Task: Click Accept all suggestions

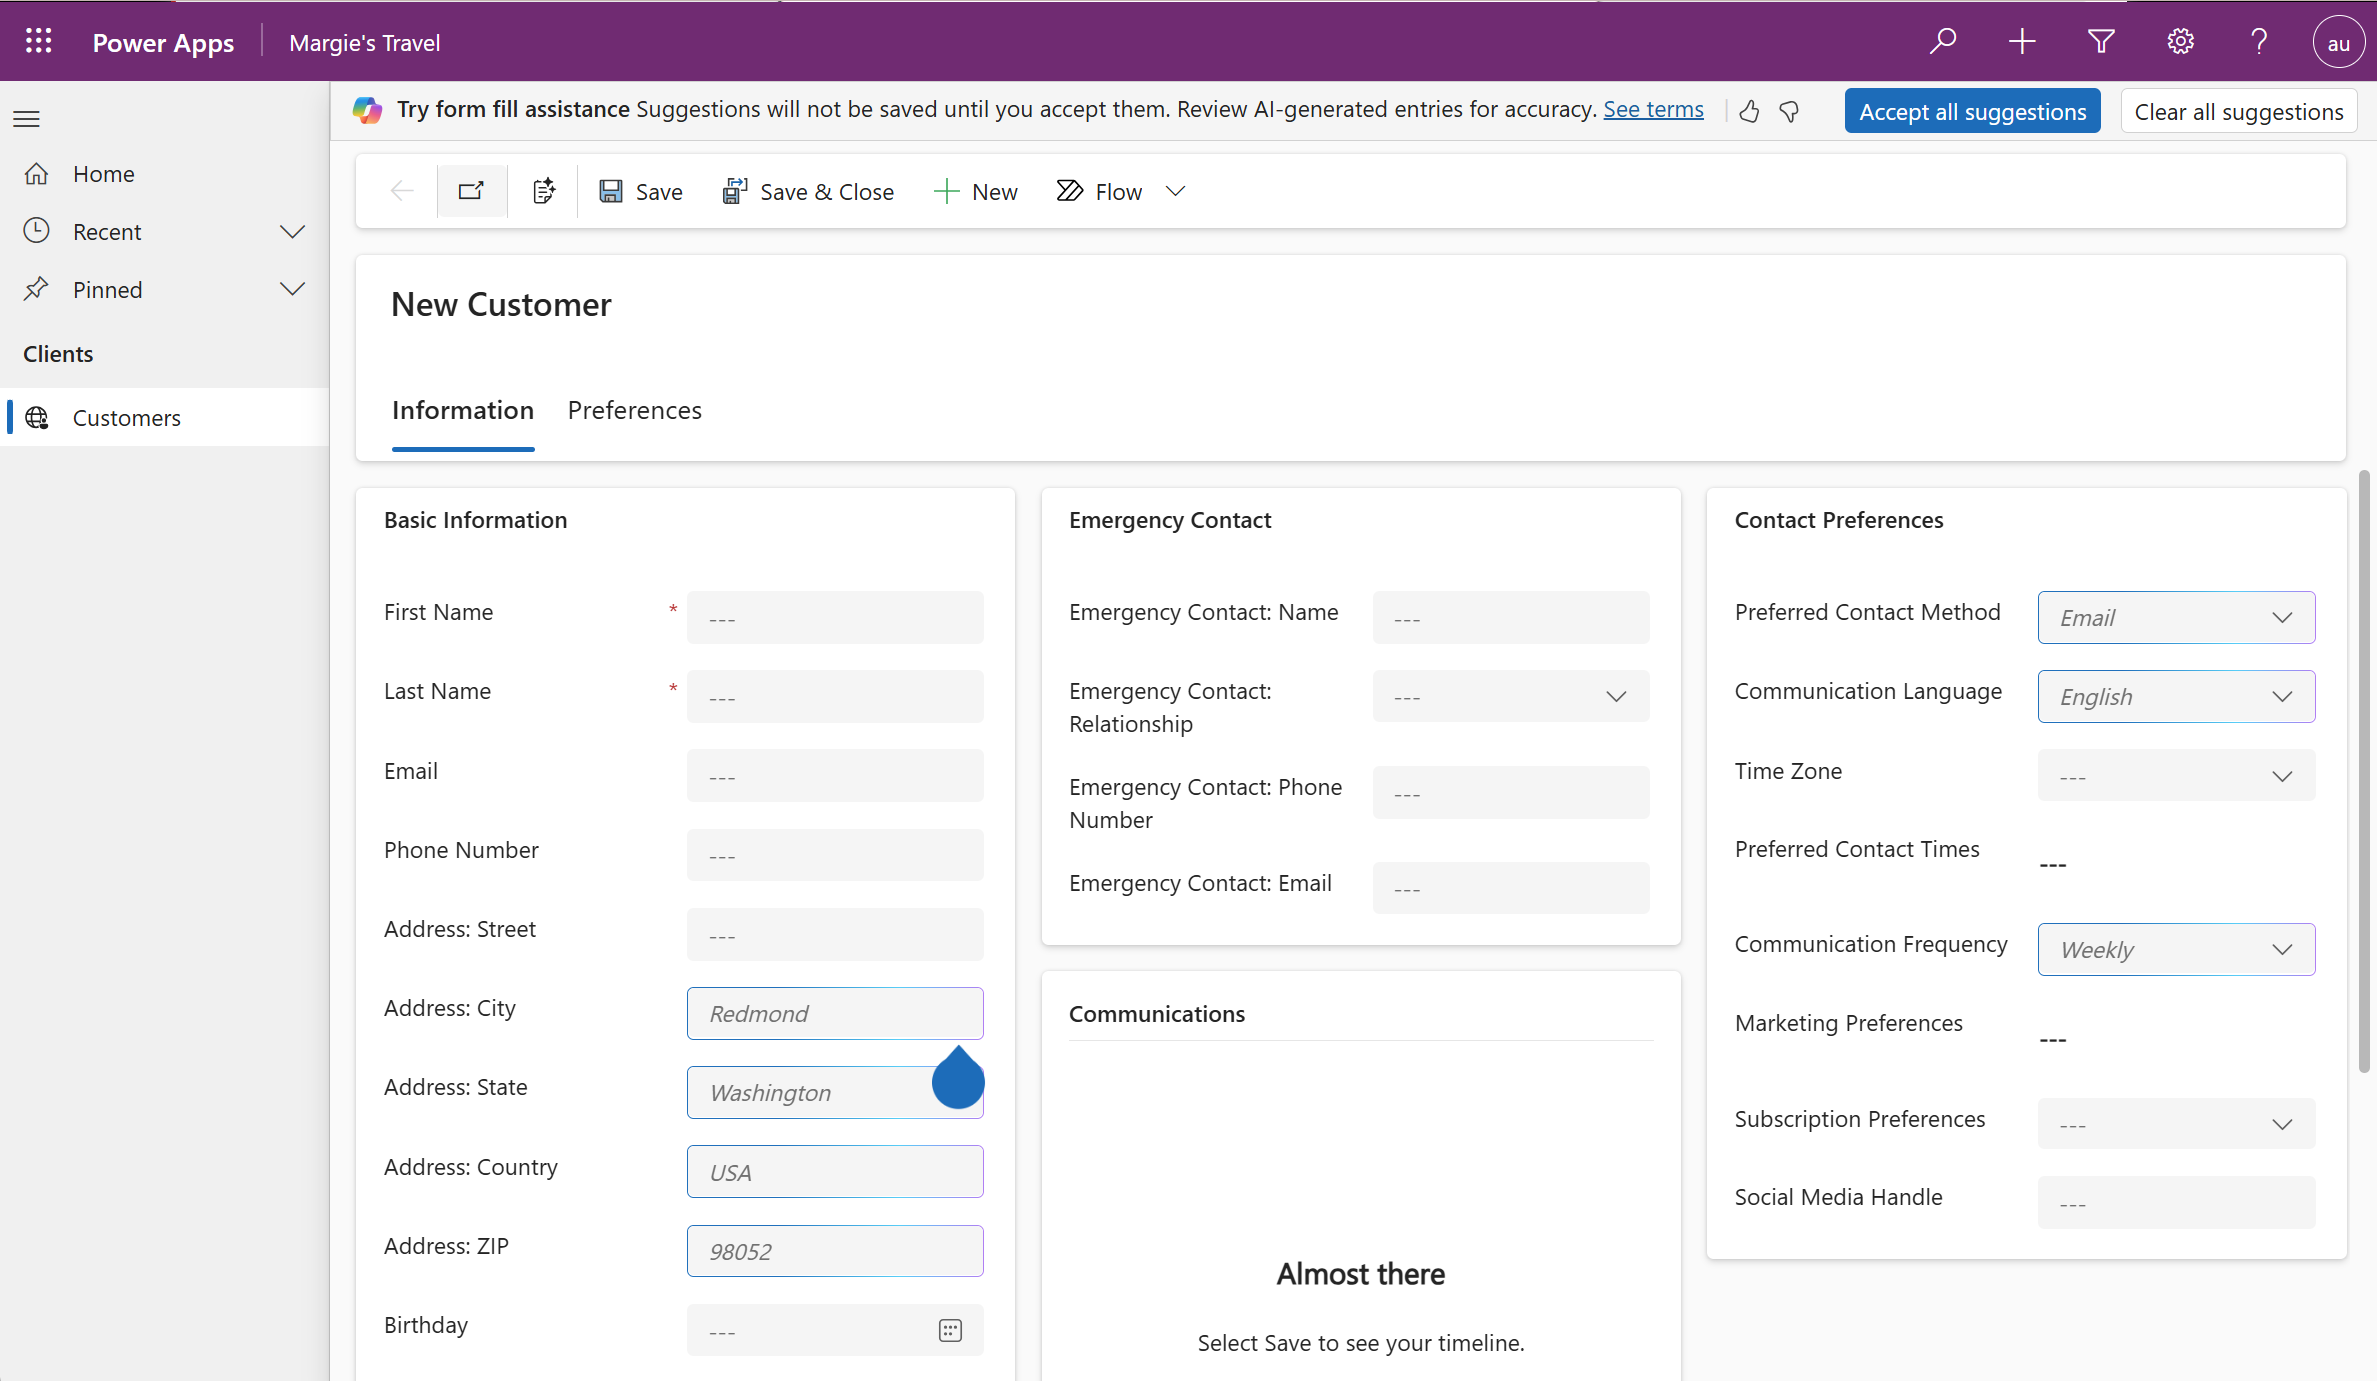Action: tap(1972, 111)
